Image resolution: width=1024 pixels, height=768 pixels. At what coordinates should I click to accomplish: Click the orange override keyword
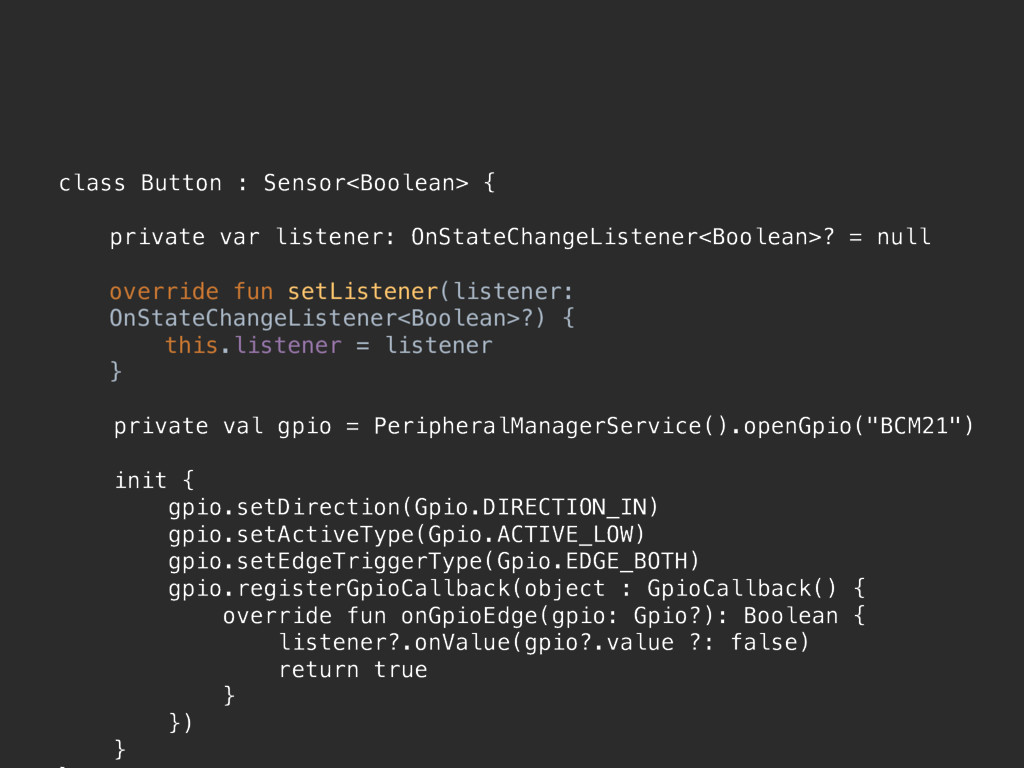164,291
